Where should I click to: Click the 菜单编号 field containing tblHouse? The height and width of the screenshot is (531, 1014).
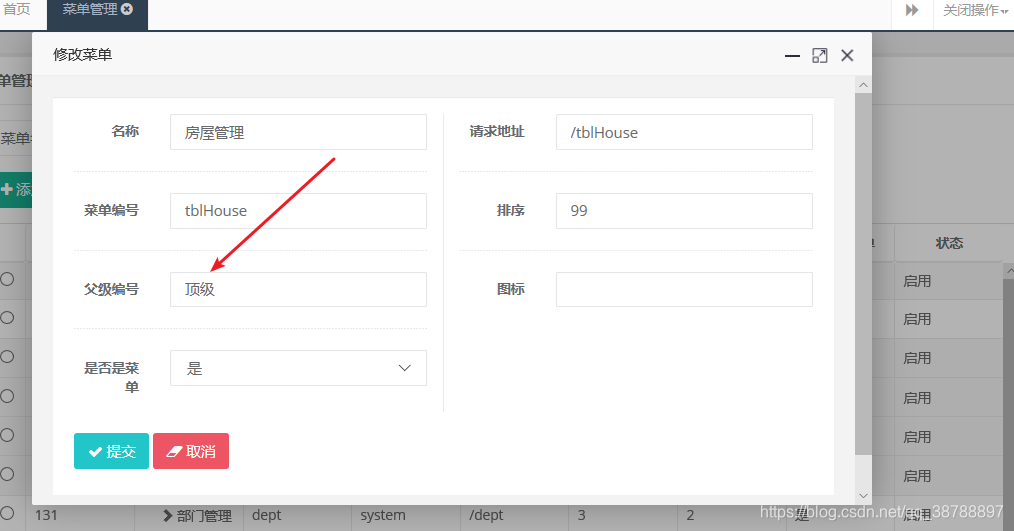coord(298,211)
